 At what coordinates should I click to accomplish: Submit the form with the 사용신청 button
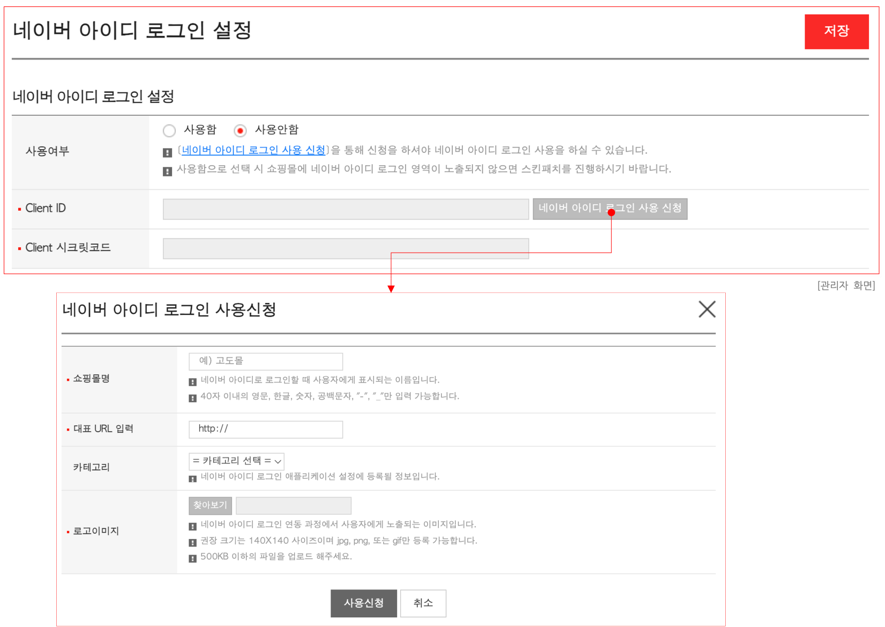tap(364, 604)
